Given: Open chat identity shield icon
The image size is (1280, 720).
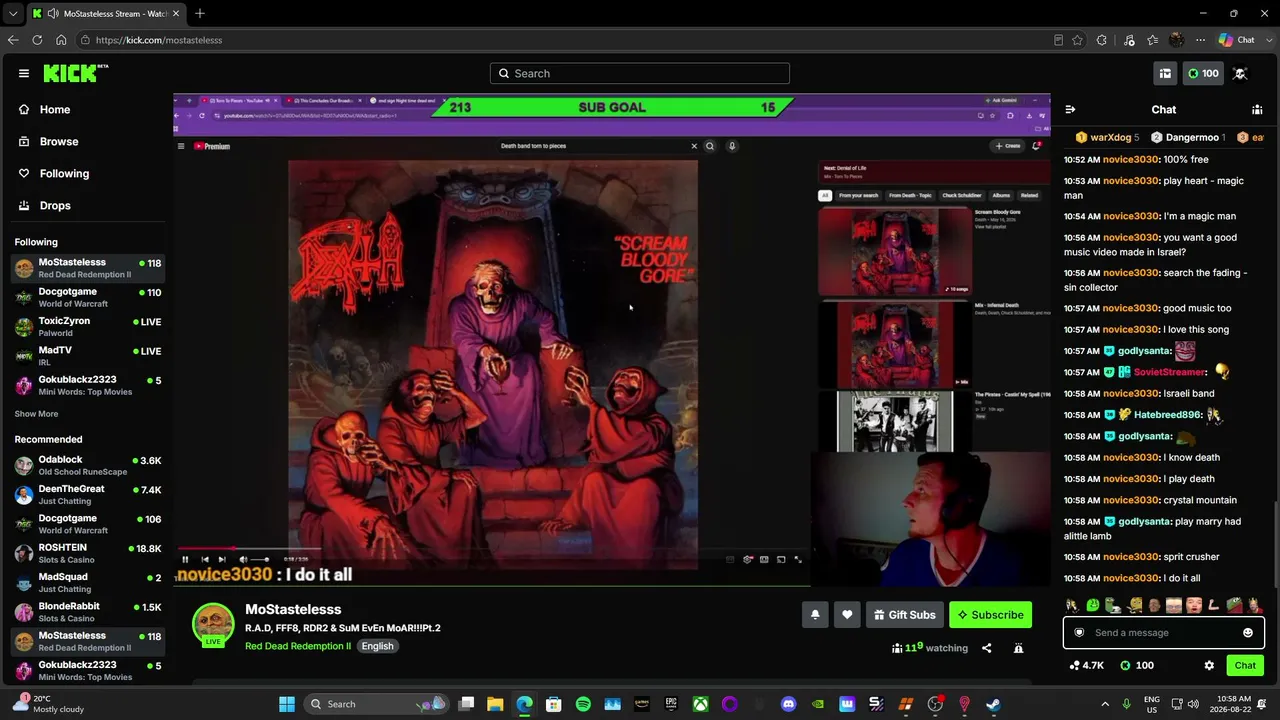Looking at the screenshot, I should click(x=1079, y=633).
